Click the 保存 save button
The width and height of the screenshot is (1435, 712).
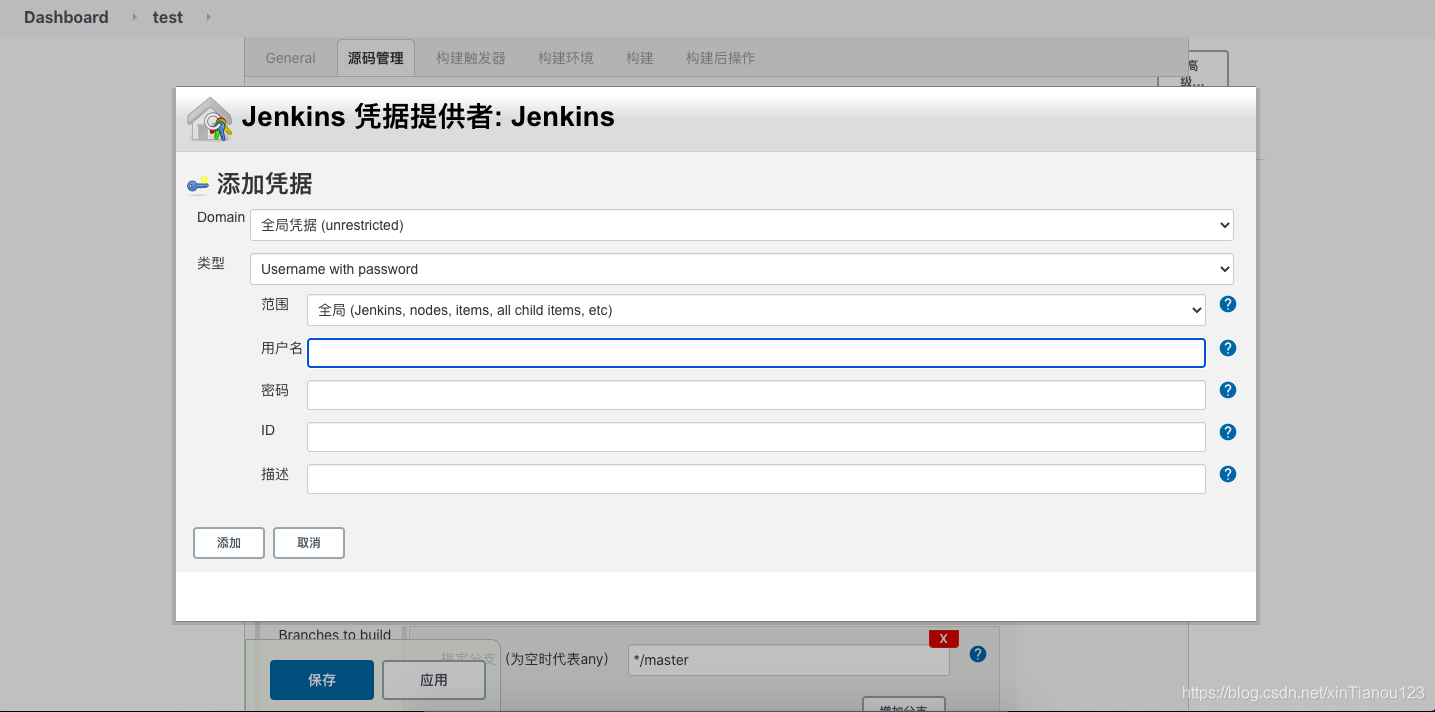point(322,680)
